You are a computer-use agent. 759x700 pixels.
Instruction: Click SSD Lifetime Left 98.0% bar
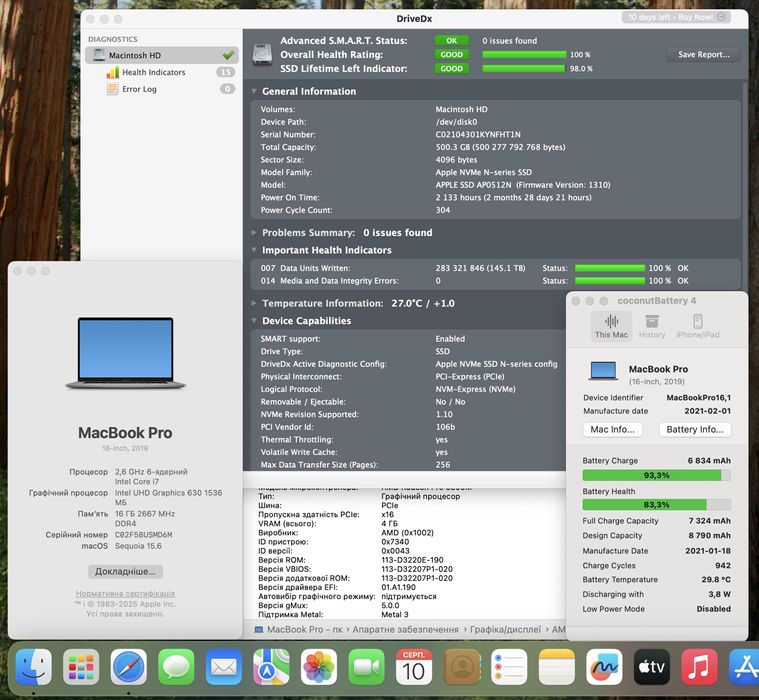(524, 69)
